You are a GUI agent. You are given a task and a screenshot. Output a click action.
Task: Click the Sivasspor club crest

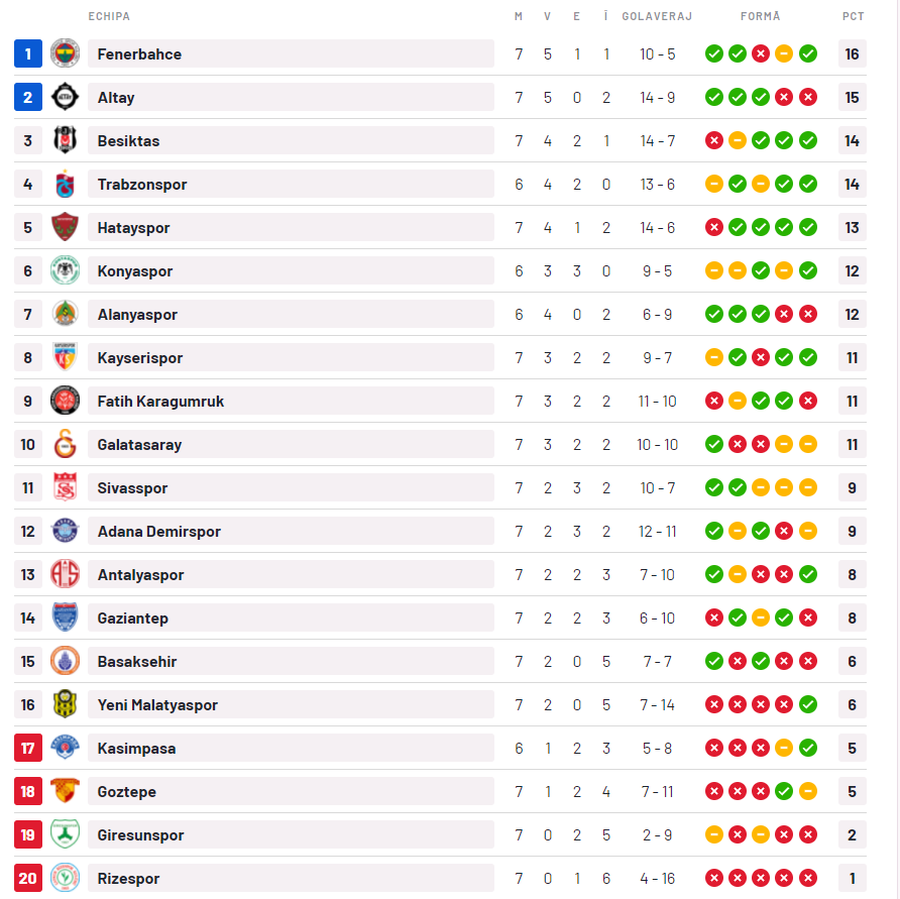(65, 487)
